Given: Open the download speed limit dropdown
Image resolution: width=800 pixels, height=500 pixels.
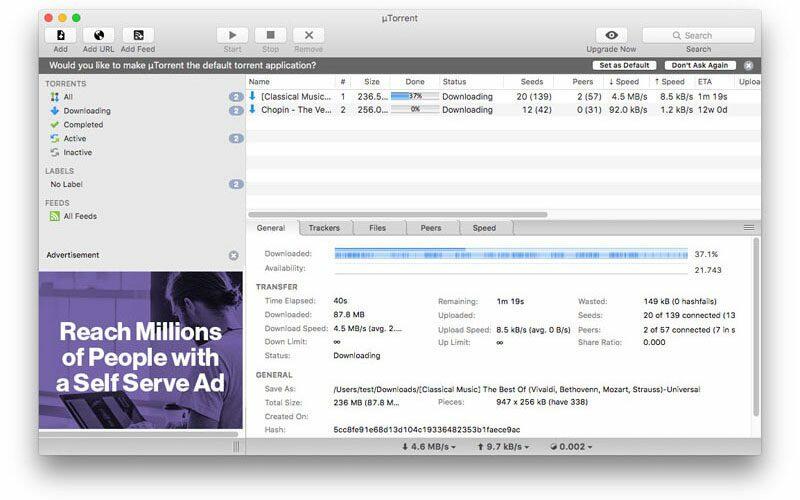Looking at the screenshot, I should click(429, 446).
